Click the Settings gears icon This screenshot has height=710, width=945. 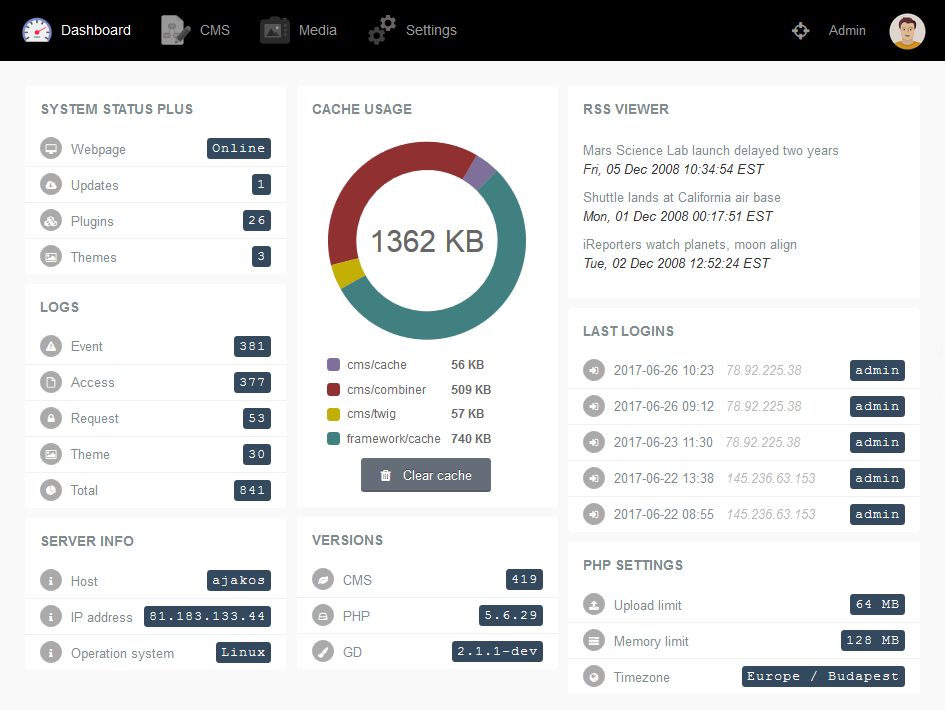click(382, 30)
